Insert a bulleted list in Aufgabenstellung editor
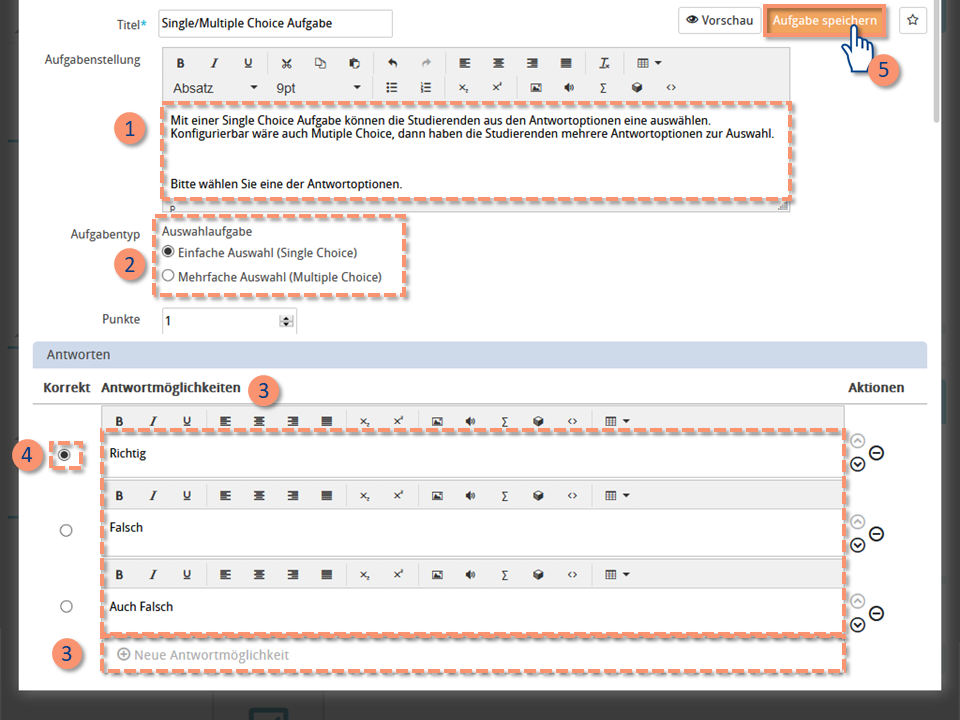This screenshot has width=960, height=720. [392, 88]
